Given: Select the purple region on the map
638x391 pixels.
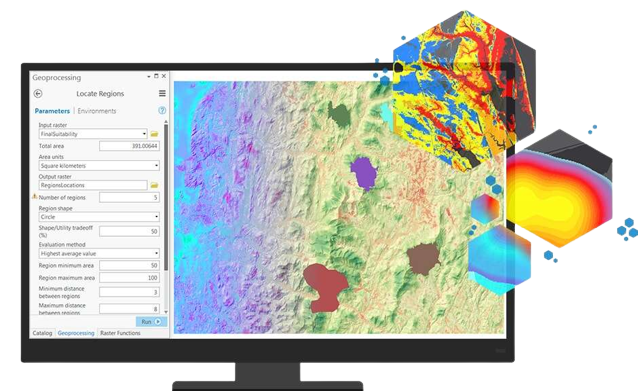Looking at the screenshot, I should coord(364,173).
